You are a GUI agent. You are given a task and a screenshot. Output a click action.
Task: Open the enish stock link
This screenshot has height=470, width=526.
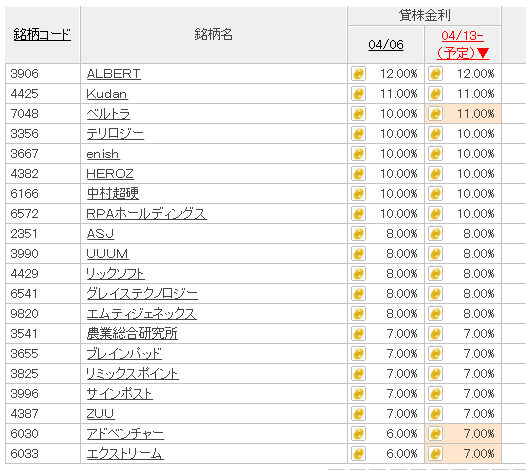tap(103, 154)
